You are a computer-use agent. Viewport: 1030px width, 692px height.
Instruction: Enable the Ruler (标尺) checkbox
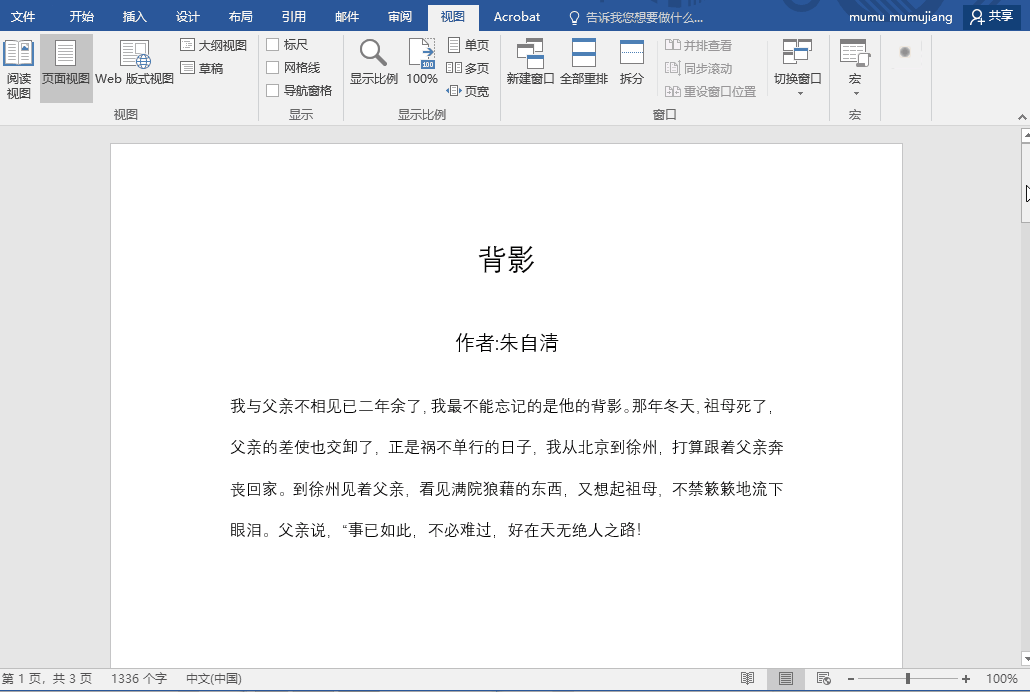[273, 45]
